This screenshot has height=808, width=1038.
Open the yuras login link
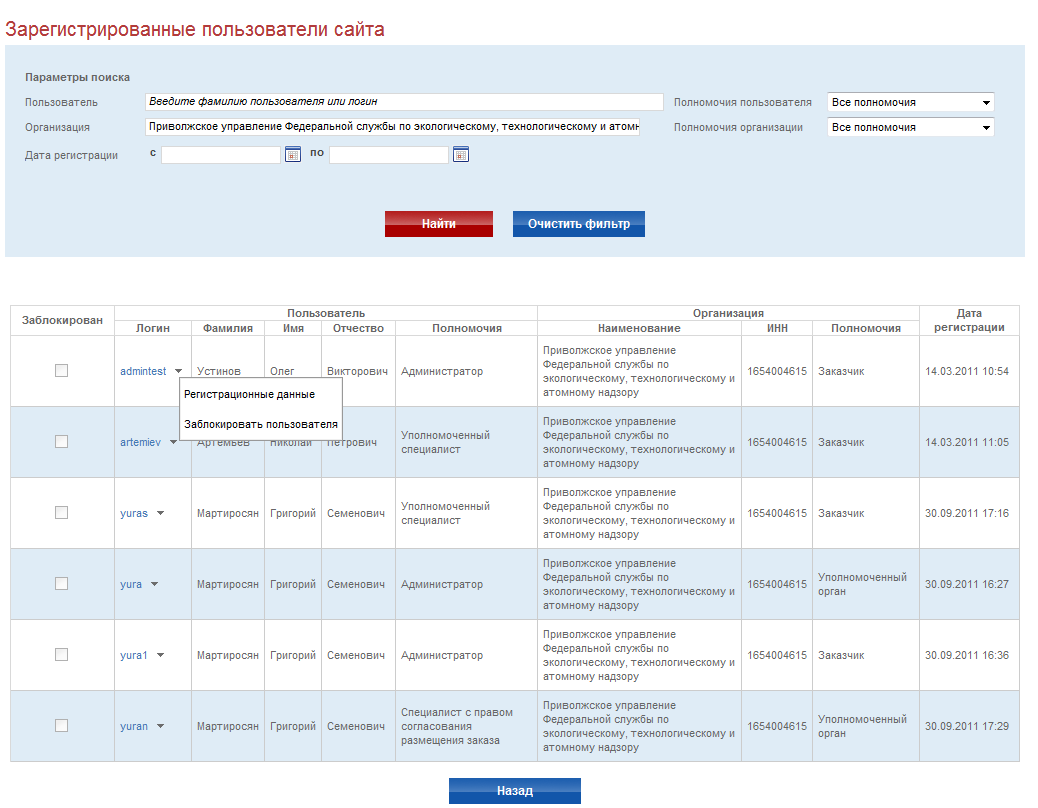coord(134,514)
